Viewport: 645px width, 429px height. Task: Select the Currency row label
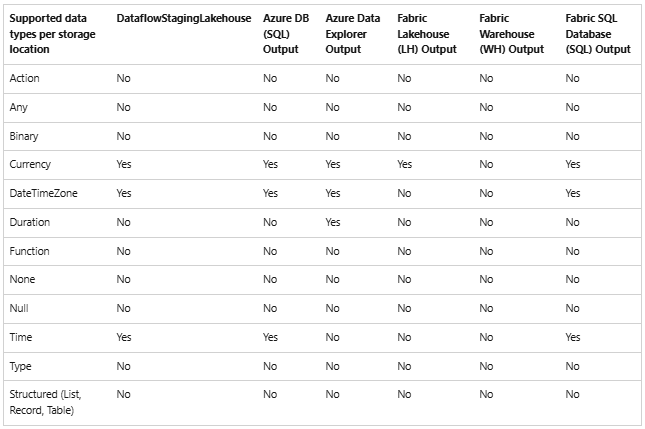30,164
